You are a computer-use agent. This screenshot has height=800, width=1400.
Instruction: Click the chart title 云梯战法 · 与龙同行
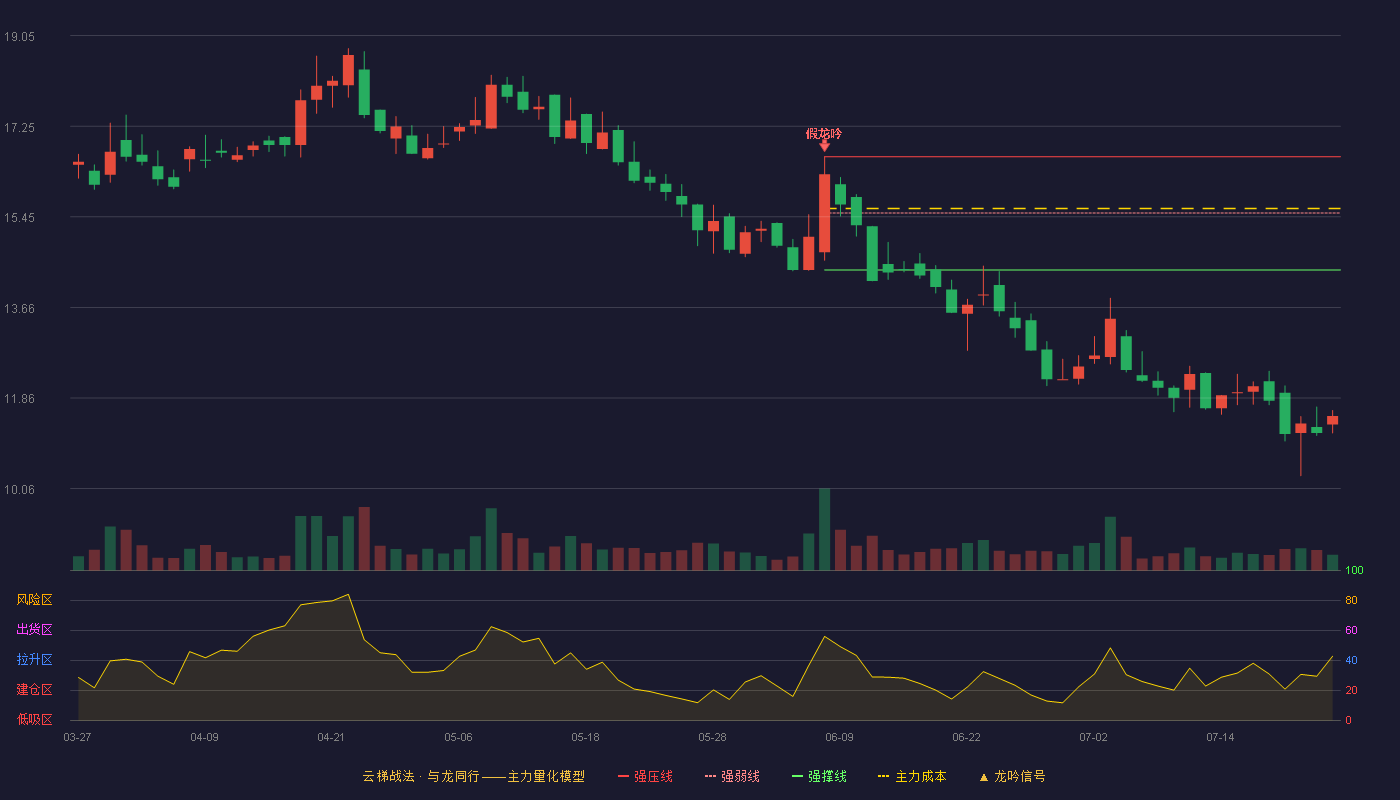(x=420, y=776)
